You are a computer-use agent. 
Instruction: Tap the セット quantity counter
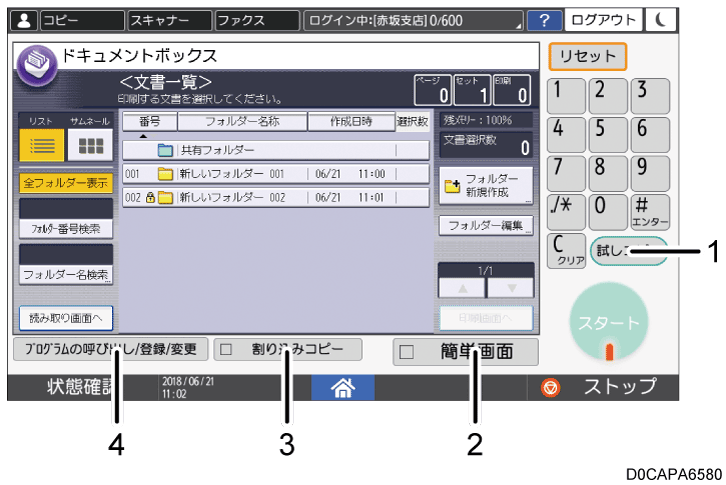[472, 90]
